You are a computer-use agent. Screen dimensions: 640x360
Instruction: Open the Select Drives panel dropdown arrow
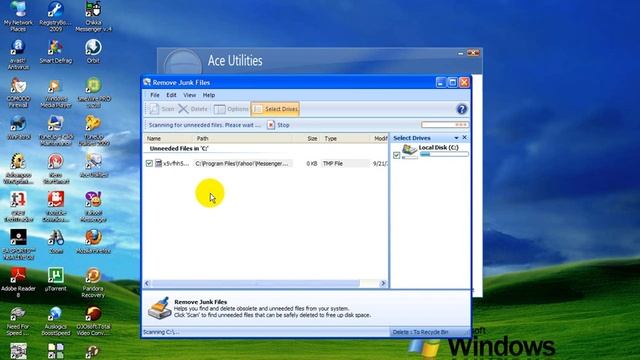pos(456,138)
